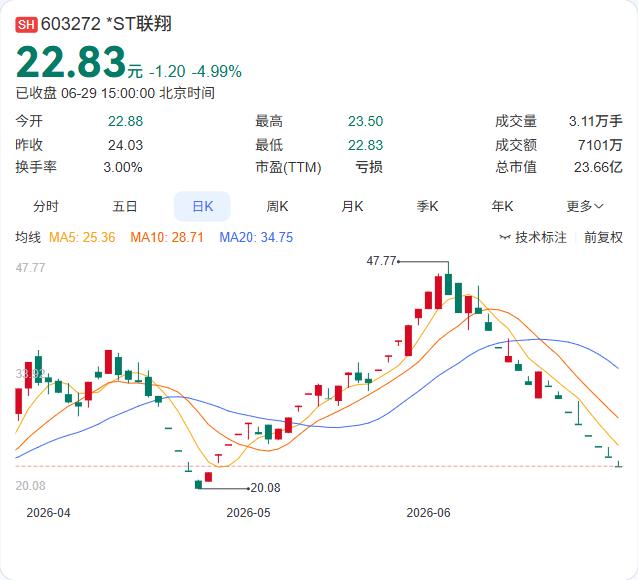
Task: Select the 年K yearly candlestick tab
Action: point(502,206)
